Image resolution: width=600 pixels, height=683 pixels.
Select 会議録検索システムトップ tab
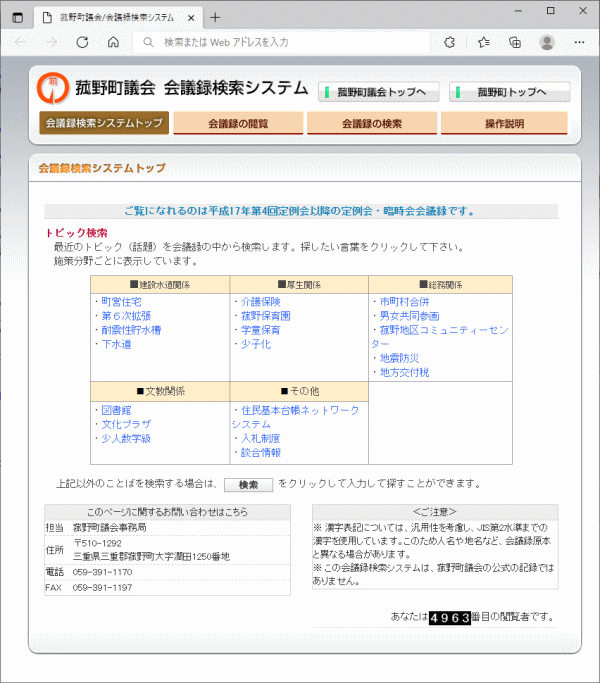(x=104, y=123)
